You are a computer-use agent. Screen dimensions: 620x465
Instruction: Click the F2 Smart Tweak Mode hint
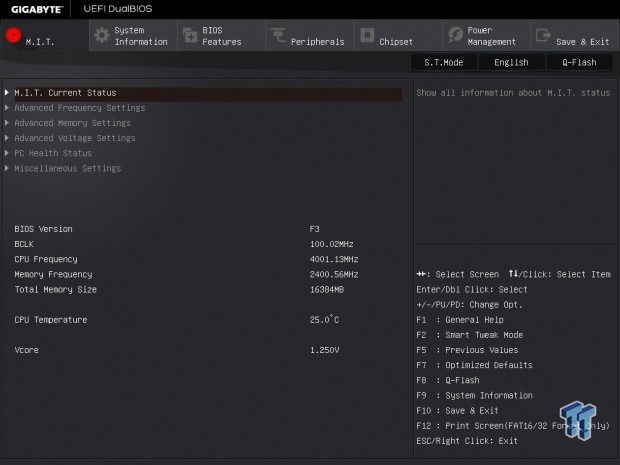469,335
